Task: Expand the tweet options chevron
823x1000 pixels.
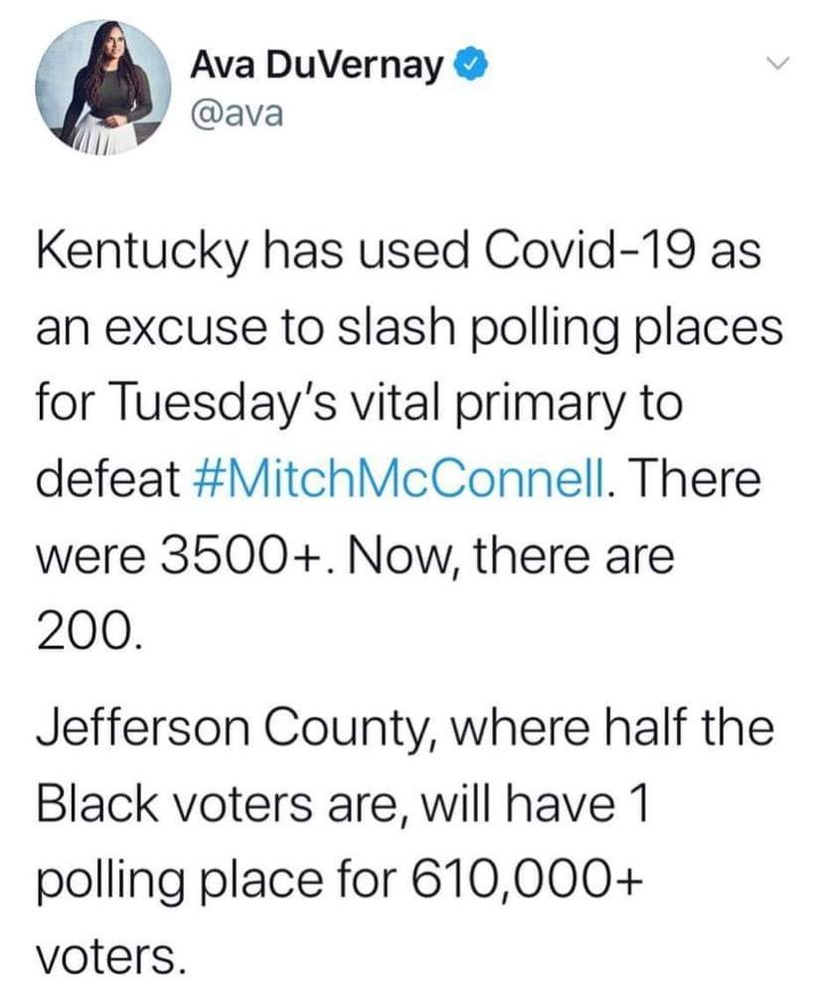Action: click(x=778, y=63)
